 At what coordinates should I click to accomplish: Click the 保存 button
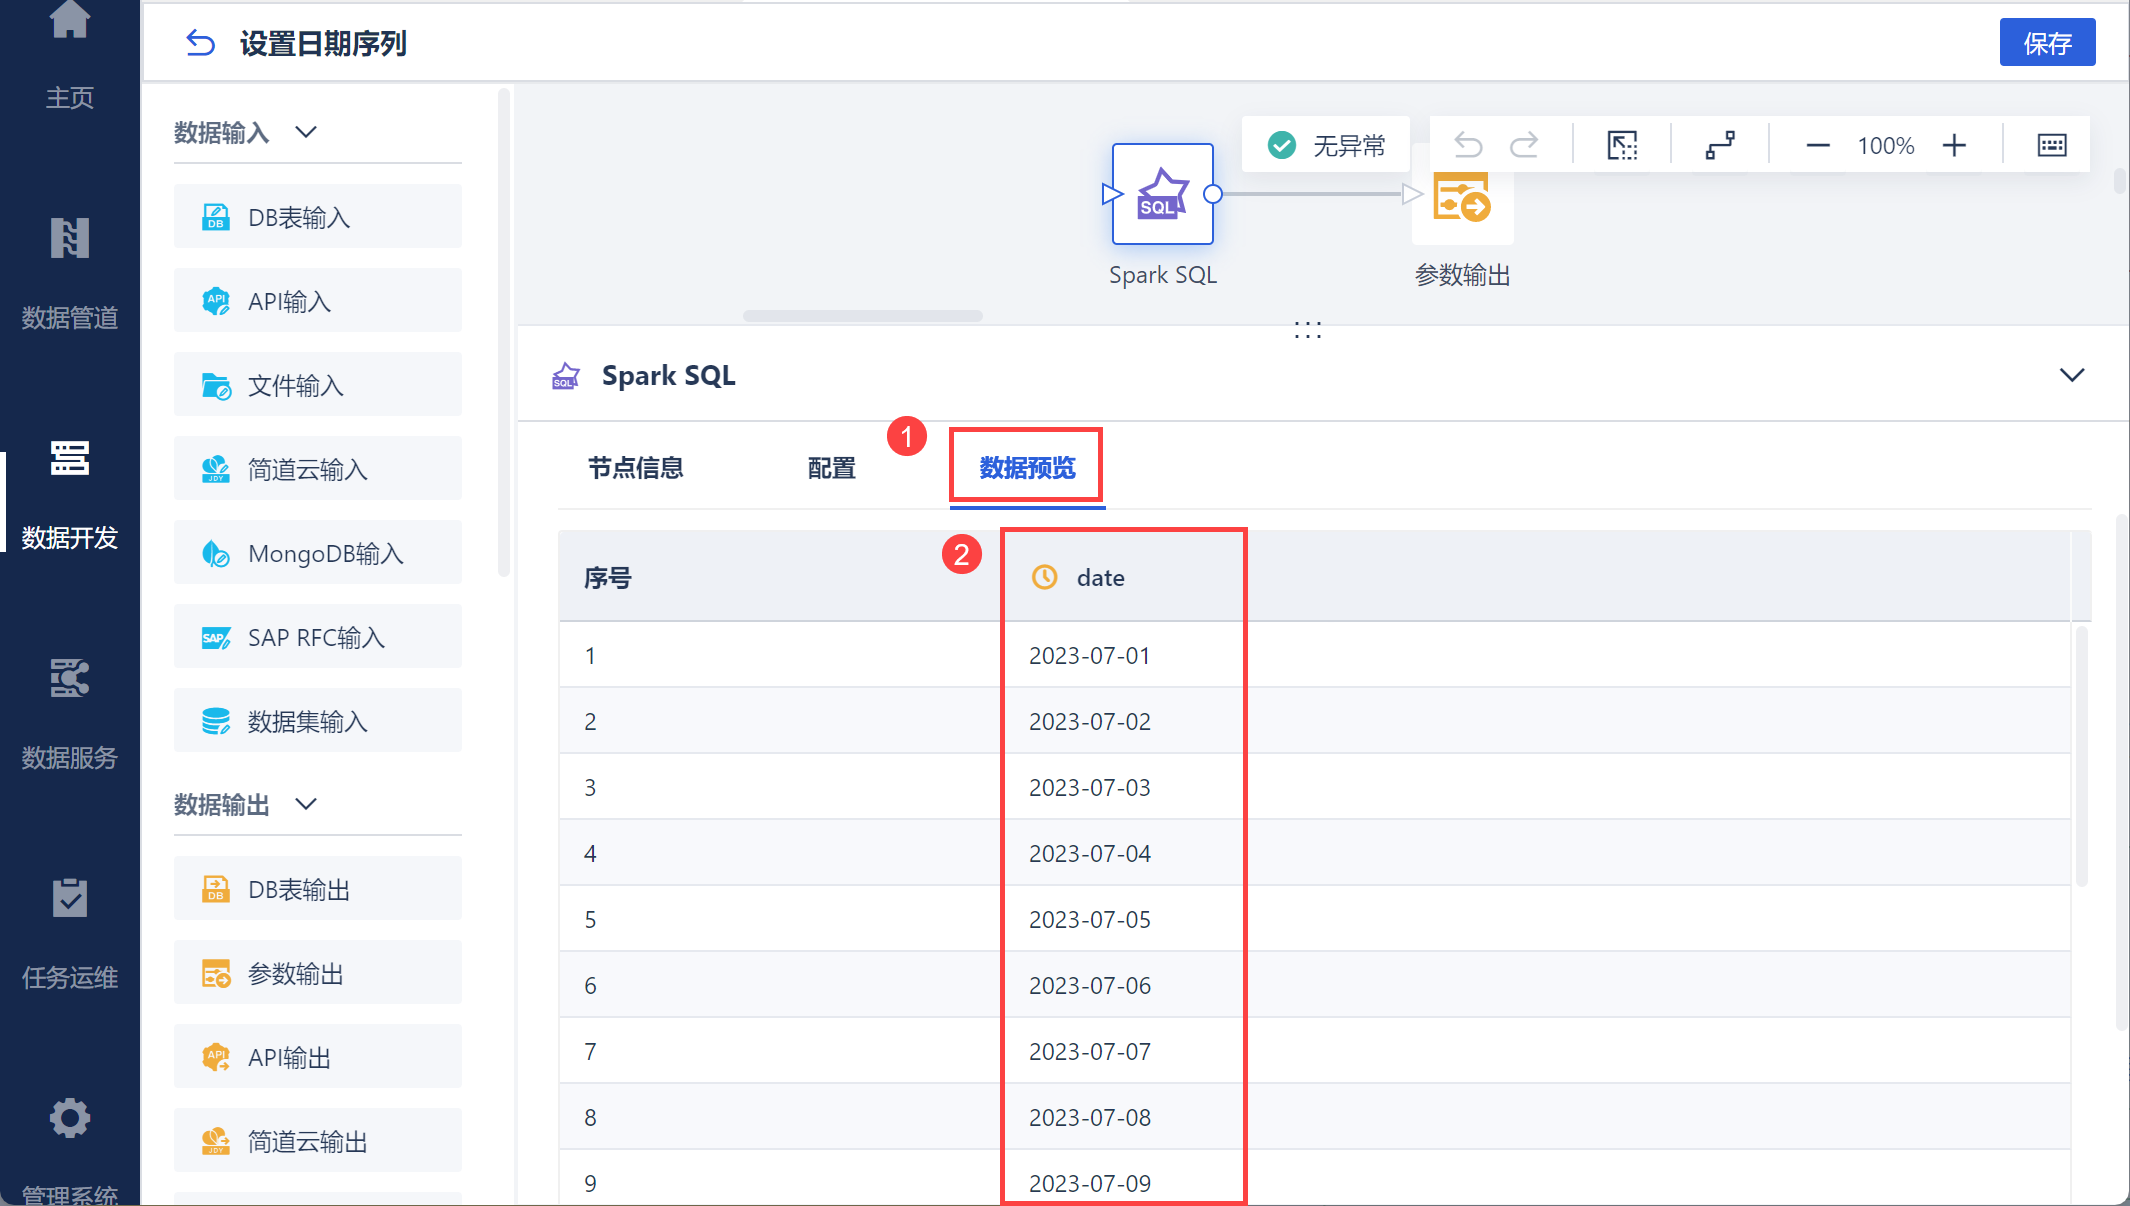click(2046, 43)
